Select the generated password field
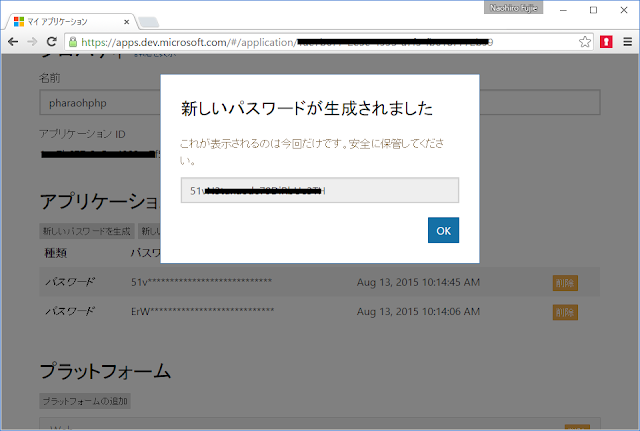The height and width of the screenshot is (431, 640). tap(320, 190)
